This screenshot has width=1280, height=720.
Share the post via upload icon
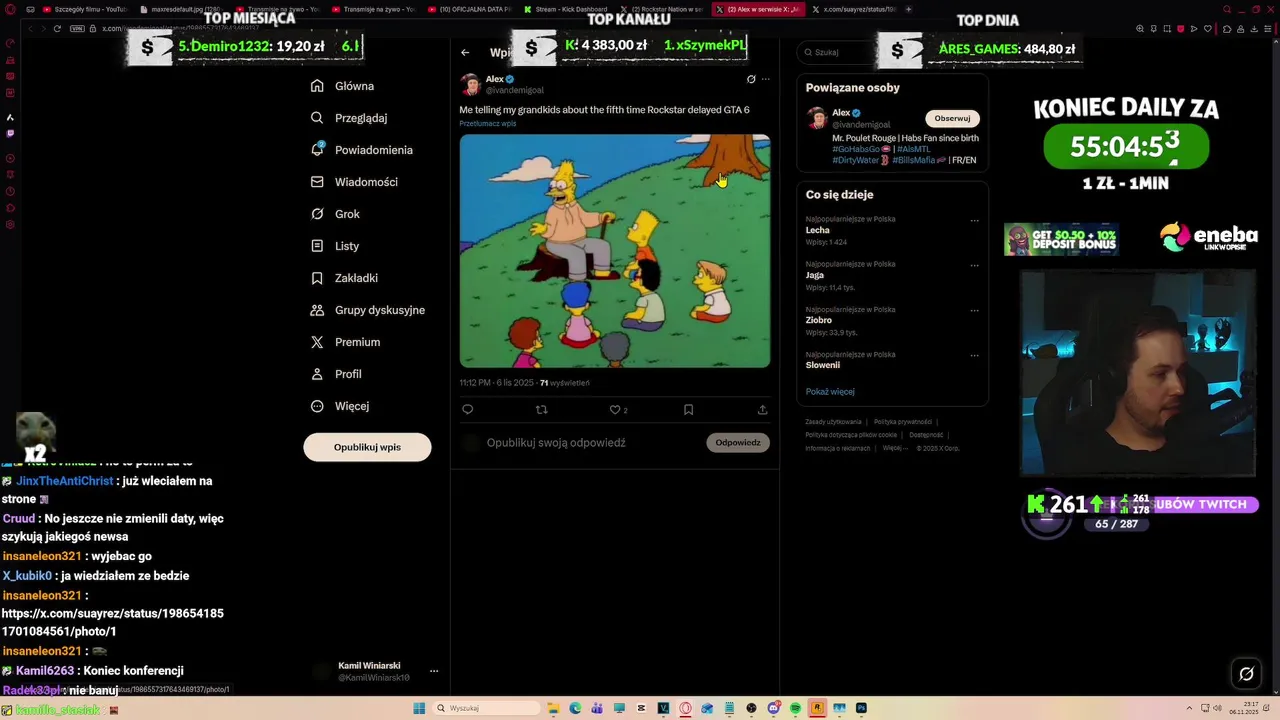click(x=762, y=409)
